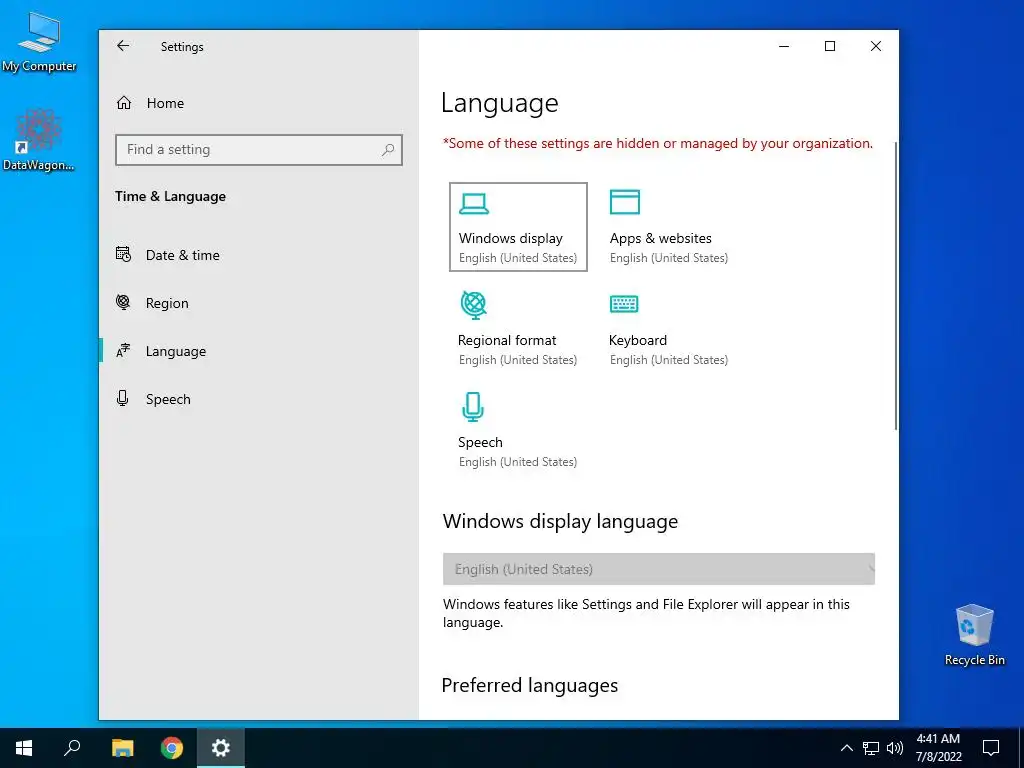Click the 'Time & Language' section title
Image resolution: width=1024 pixels, height=768 pixels.
tap(170, 197)
